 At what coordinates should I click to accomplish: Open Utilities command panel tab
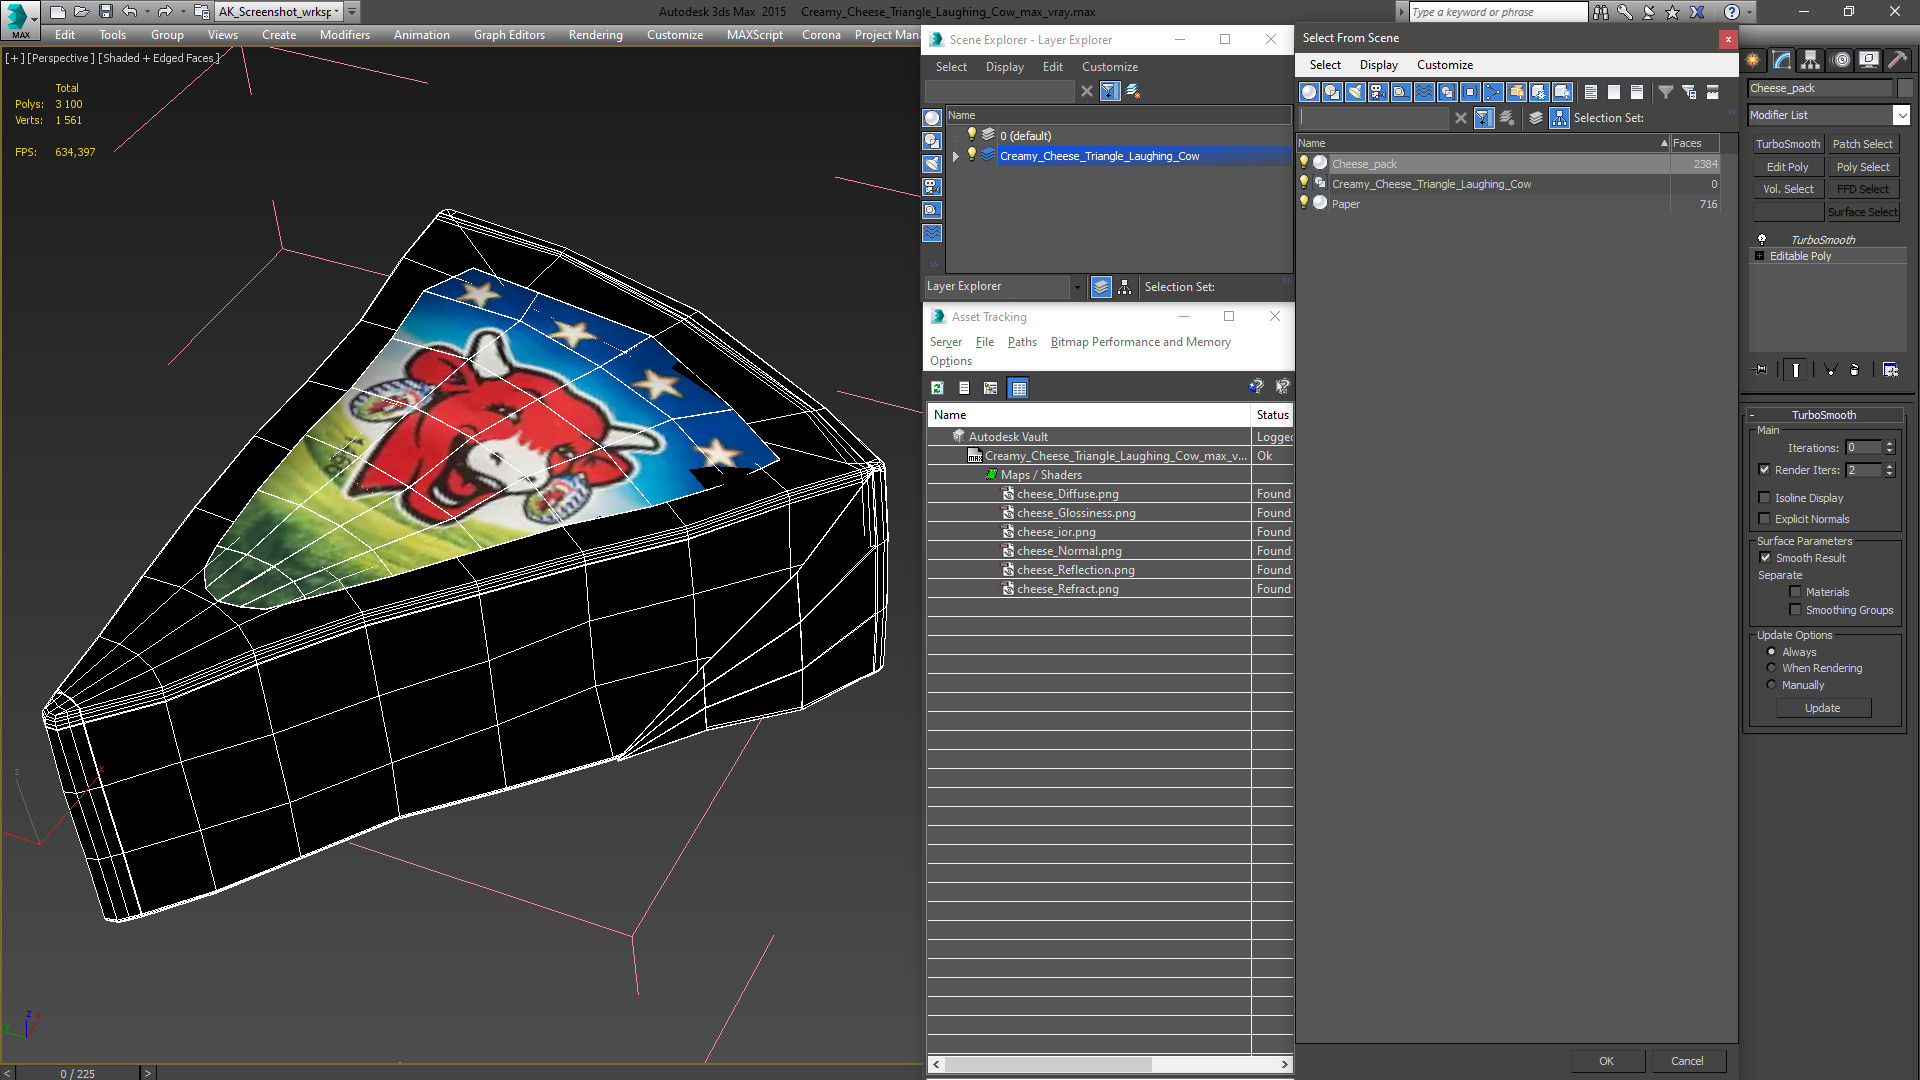pos(1897,60)
